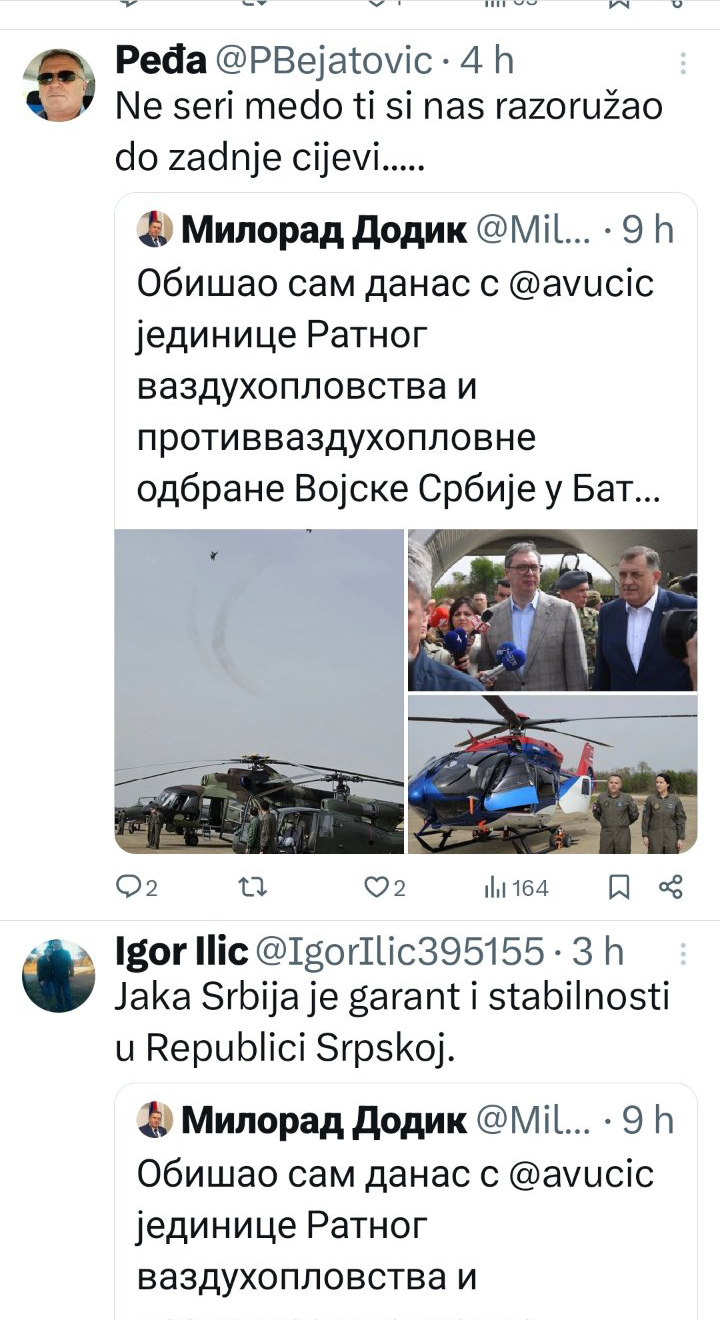This screenshot has height=1320, width=720.
Task: Open Милорад Додик name in second quoted tweet
Action: coord(324,1120)
